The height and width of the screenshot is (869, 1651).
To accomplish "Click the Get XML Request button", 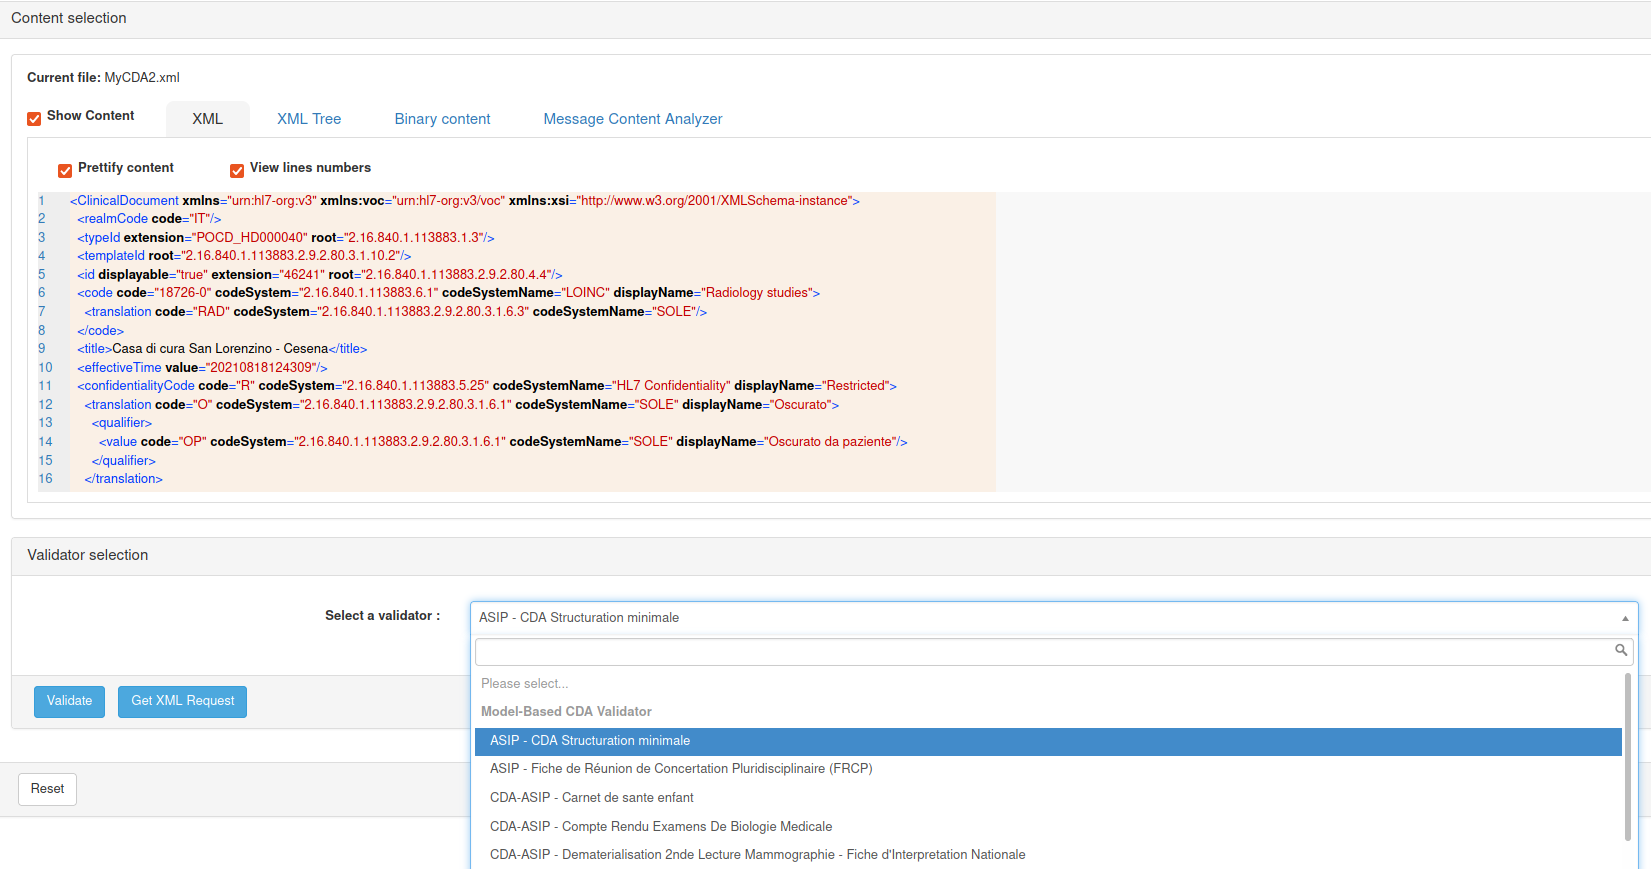I will point(182,701).
